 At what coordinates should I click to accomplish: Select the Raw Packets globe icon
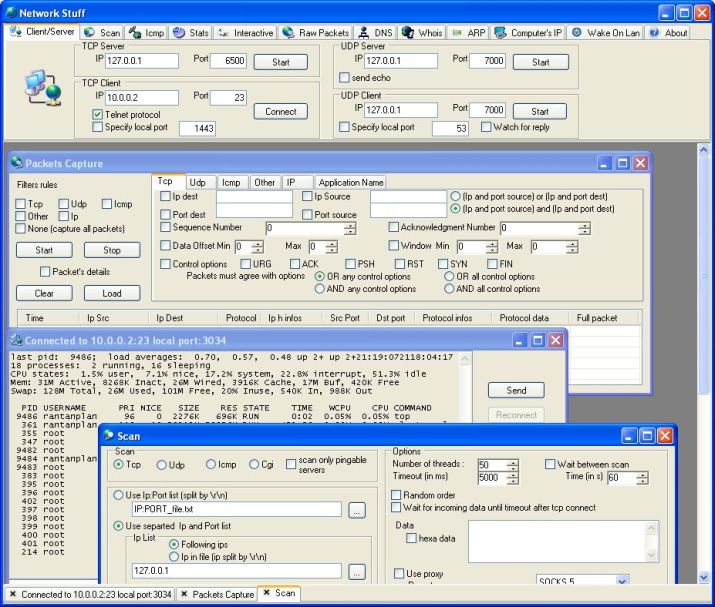click(288, 32)
